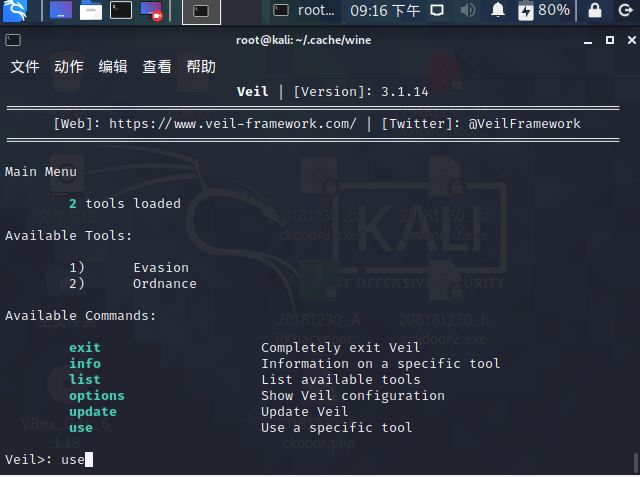The image size is (640, 477).
Task: Switch to the root... taskbar window entry
Action: point(304,10)
